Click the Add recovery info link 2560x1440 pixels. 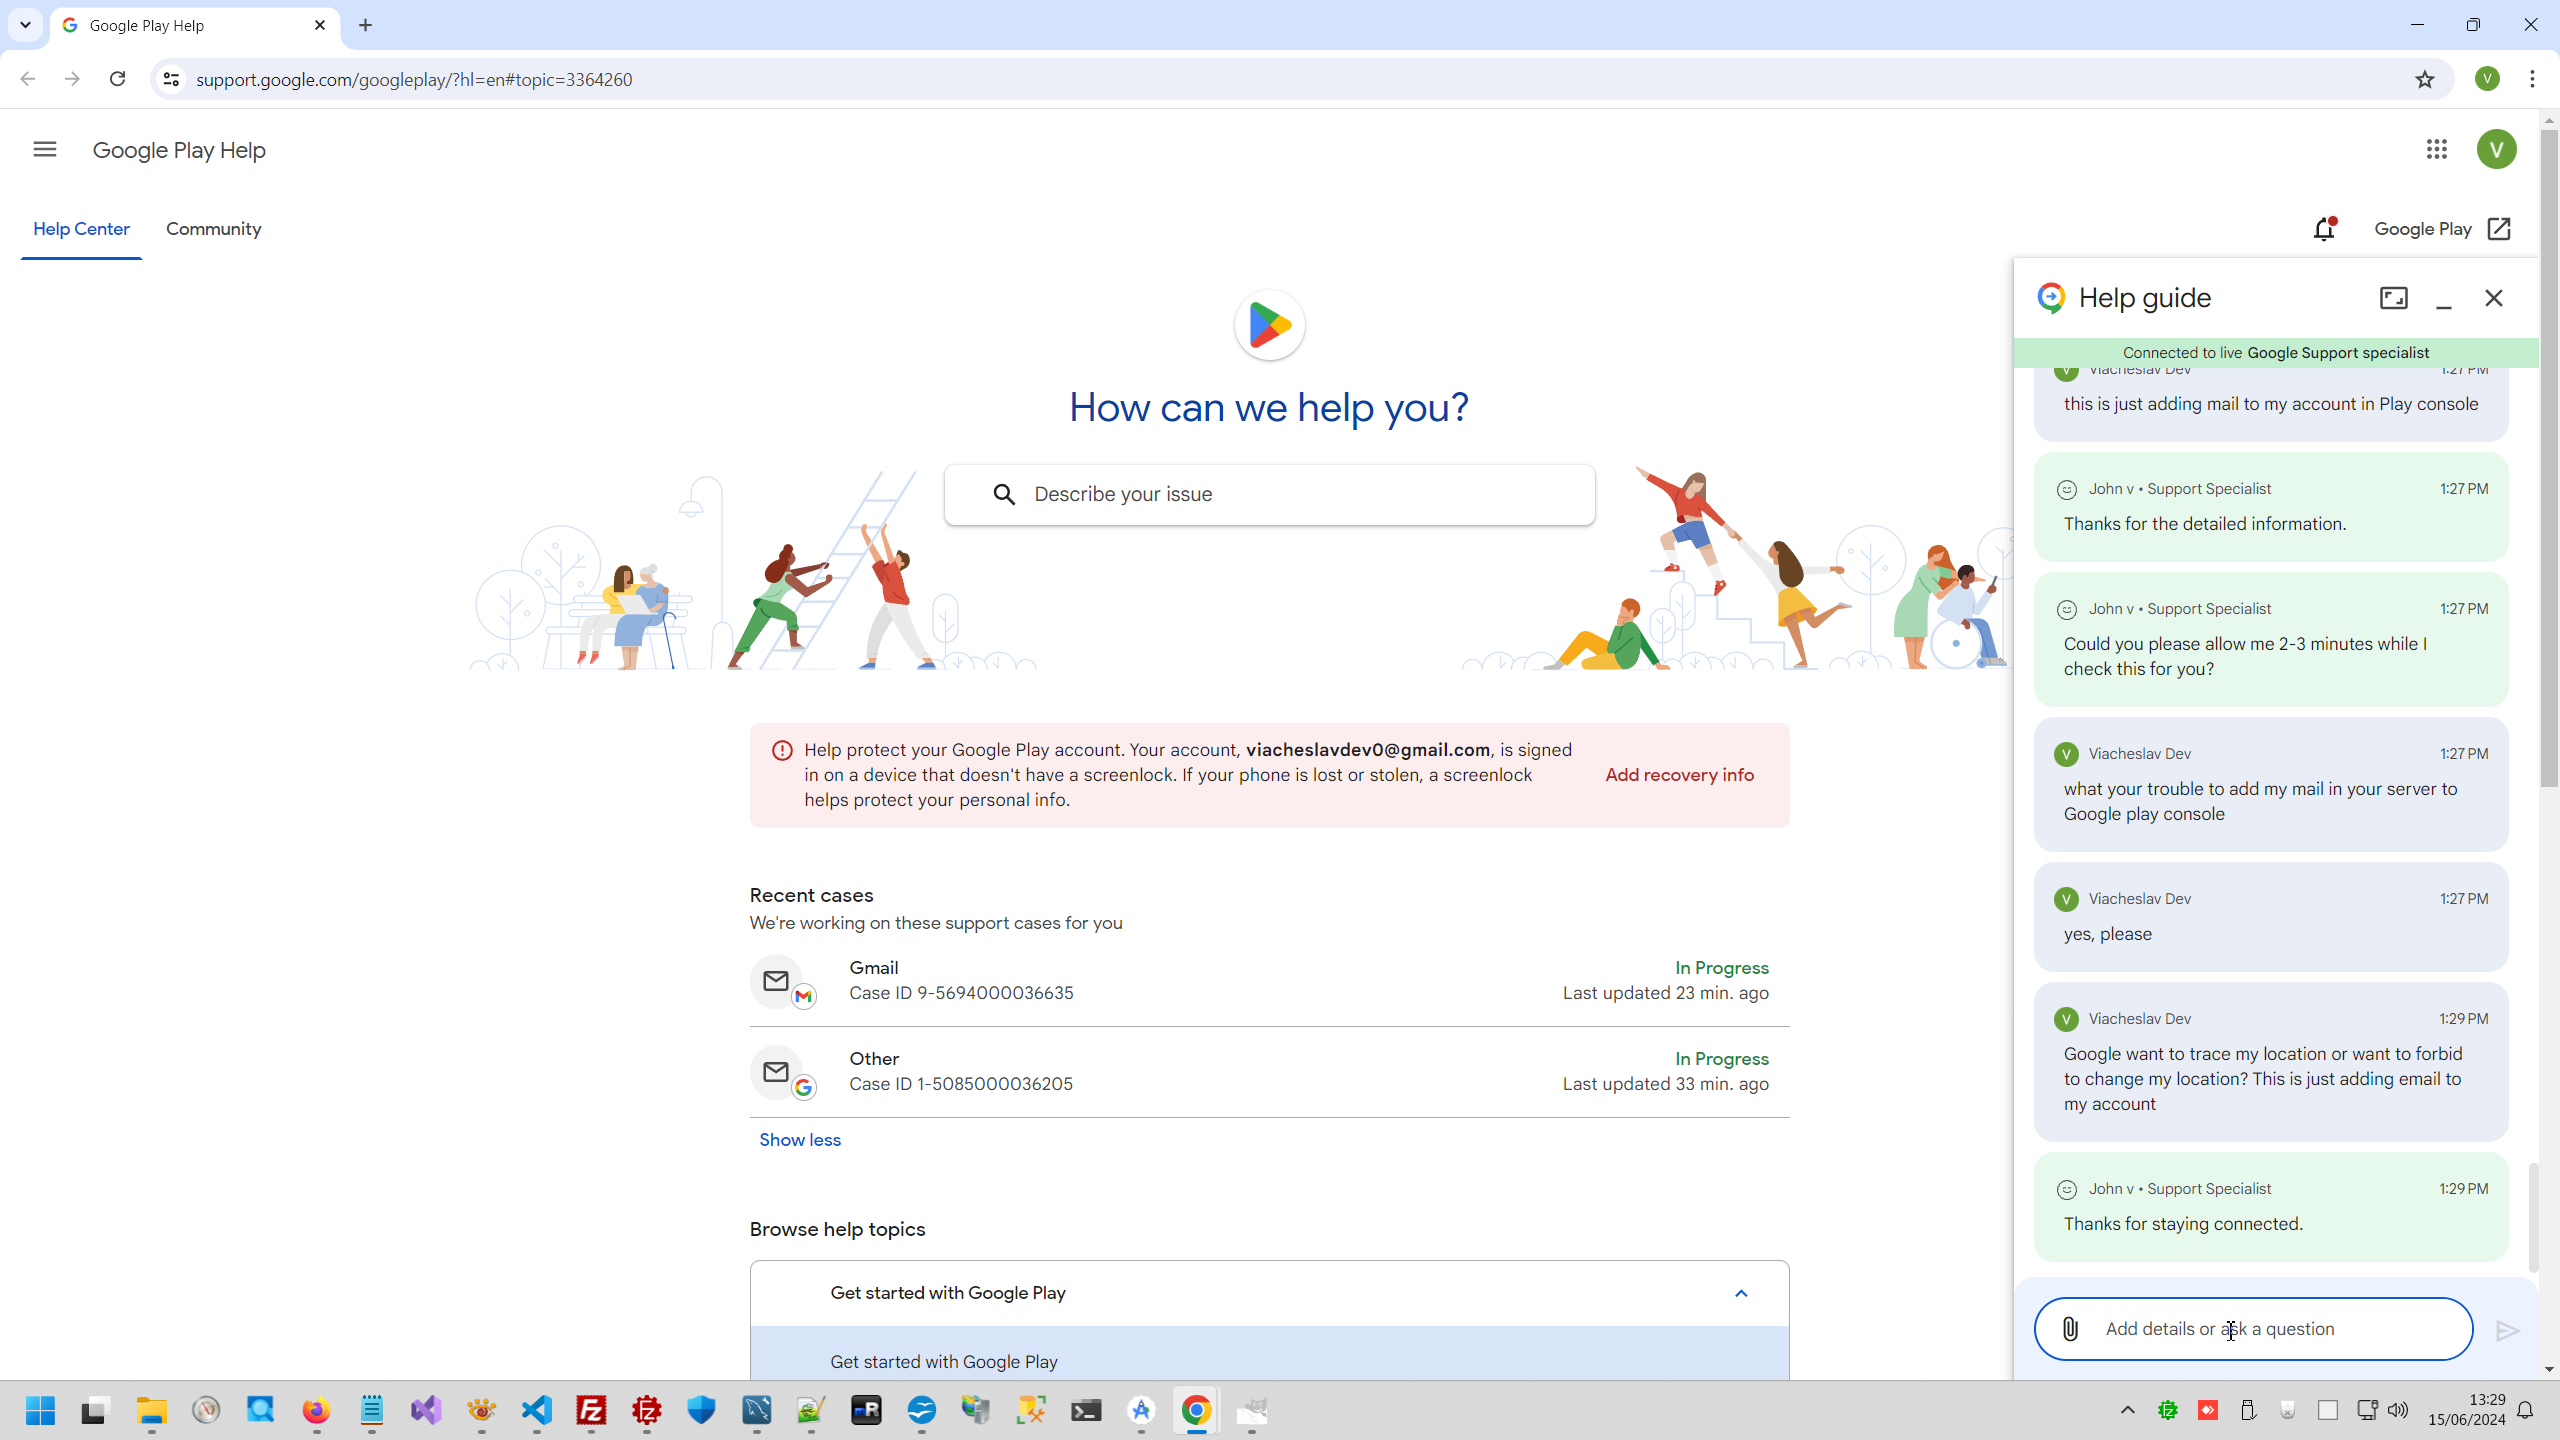tap(1679, 775)
